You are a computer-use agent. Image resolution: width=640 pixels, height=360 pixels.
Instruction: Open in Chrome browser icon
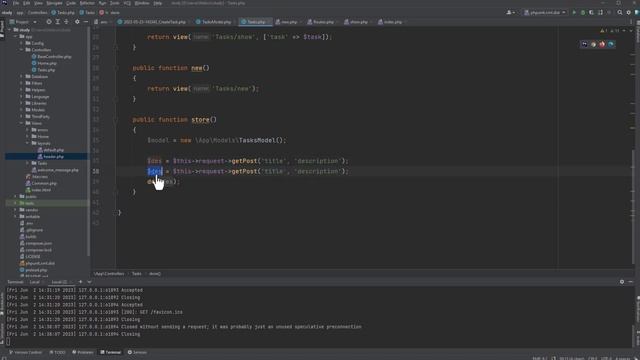[593, 44]
